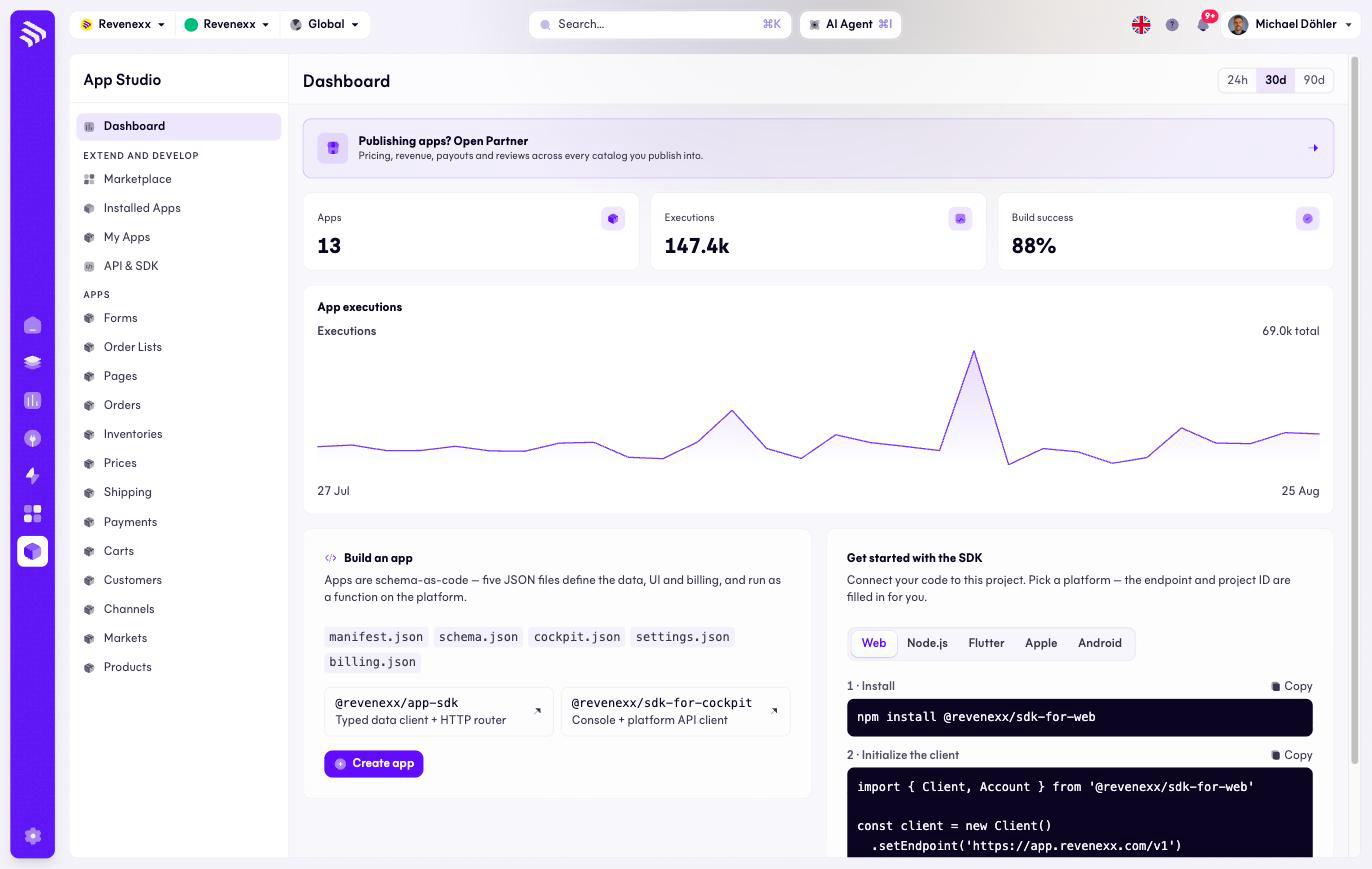Open the stacked layers icon in the rail
The image size is (1372, 869).
(x=32, y=363)
